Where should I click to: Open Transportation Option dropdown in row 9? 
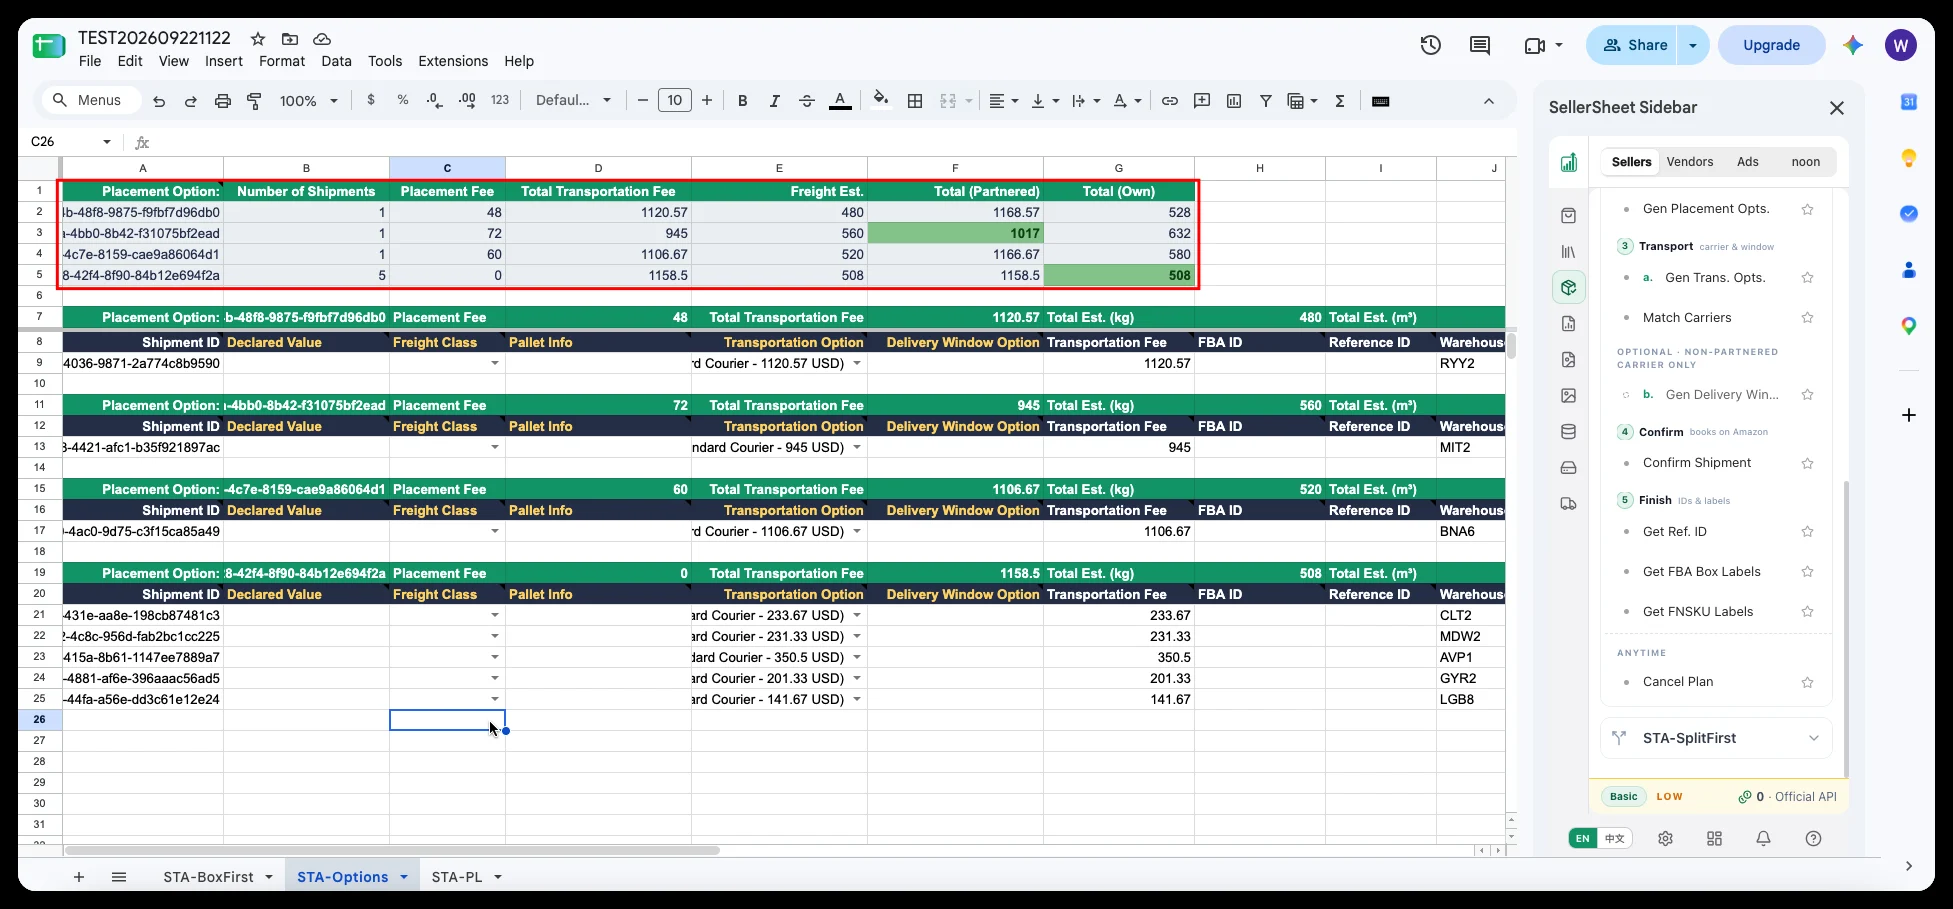click(x=857, y=364)
